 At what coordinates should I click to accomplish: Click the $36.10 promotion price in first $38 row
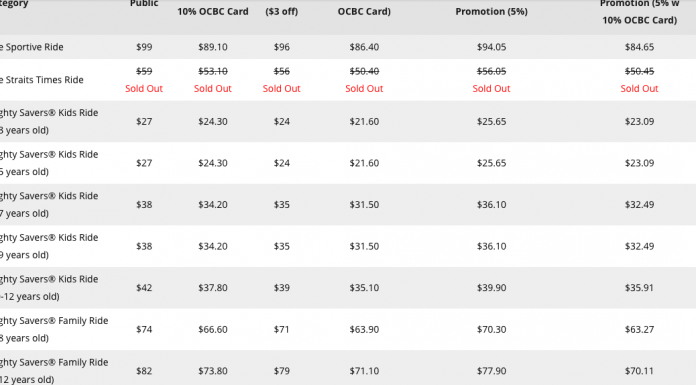(x=491, y=205)
